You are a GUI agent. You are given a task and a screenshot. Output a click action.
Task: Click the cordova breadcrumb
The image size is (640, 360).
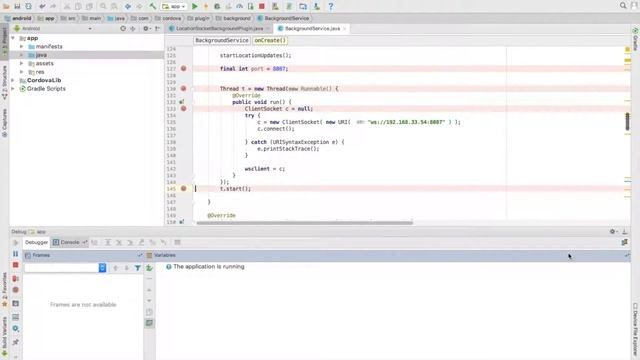168,18
